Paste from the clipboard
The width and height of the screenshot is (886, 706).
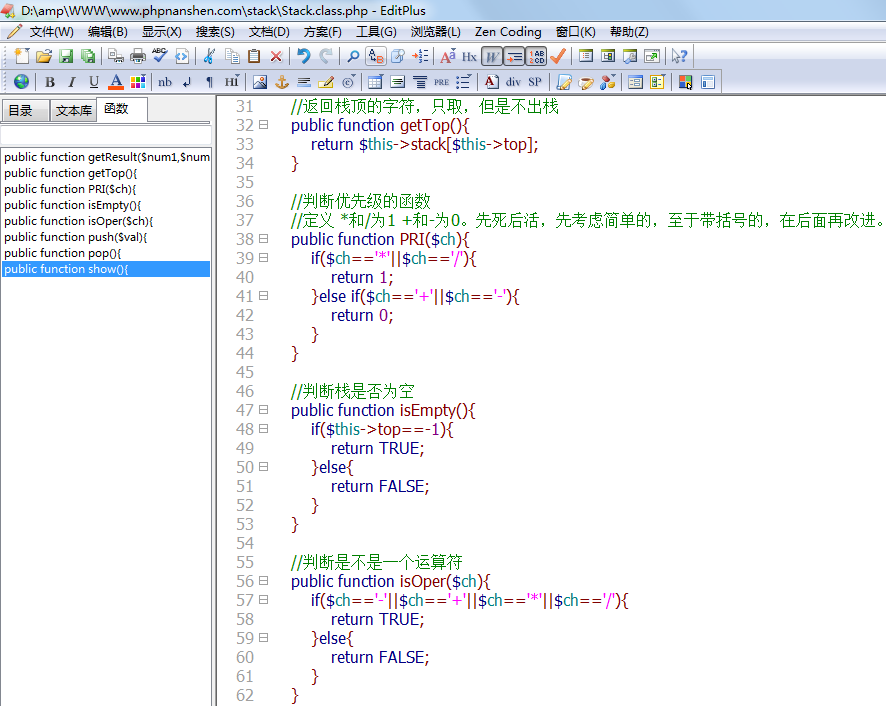click(254, 56)
